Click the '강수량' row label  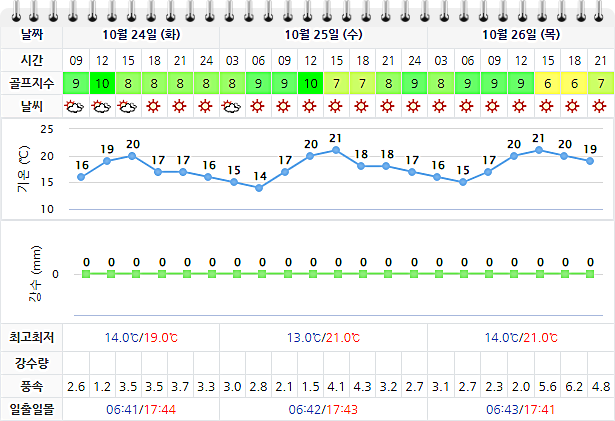pos(31,363)
